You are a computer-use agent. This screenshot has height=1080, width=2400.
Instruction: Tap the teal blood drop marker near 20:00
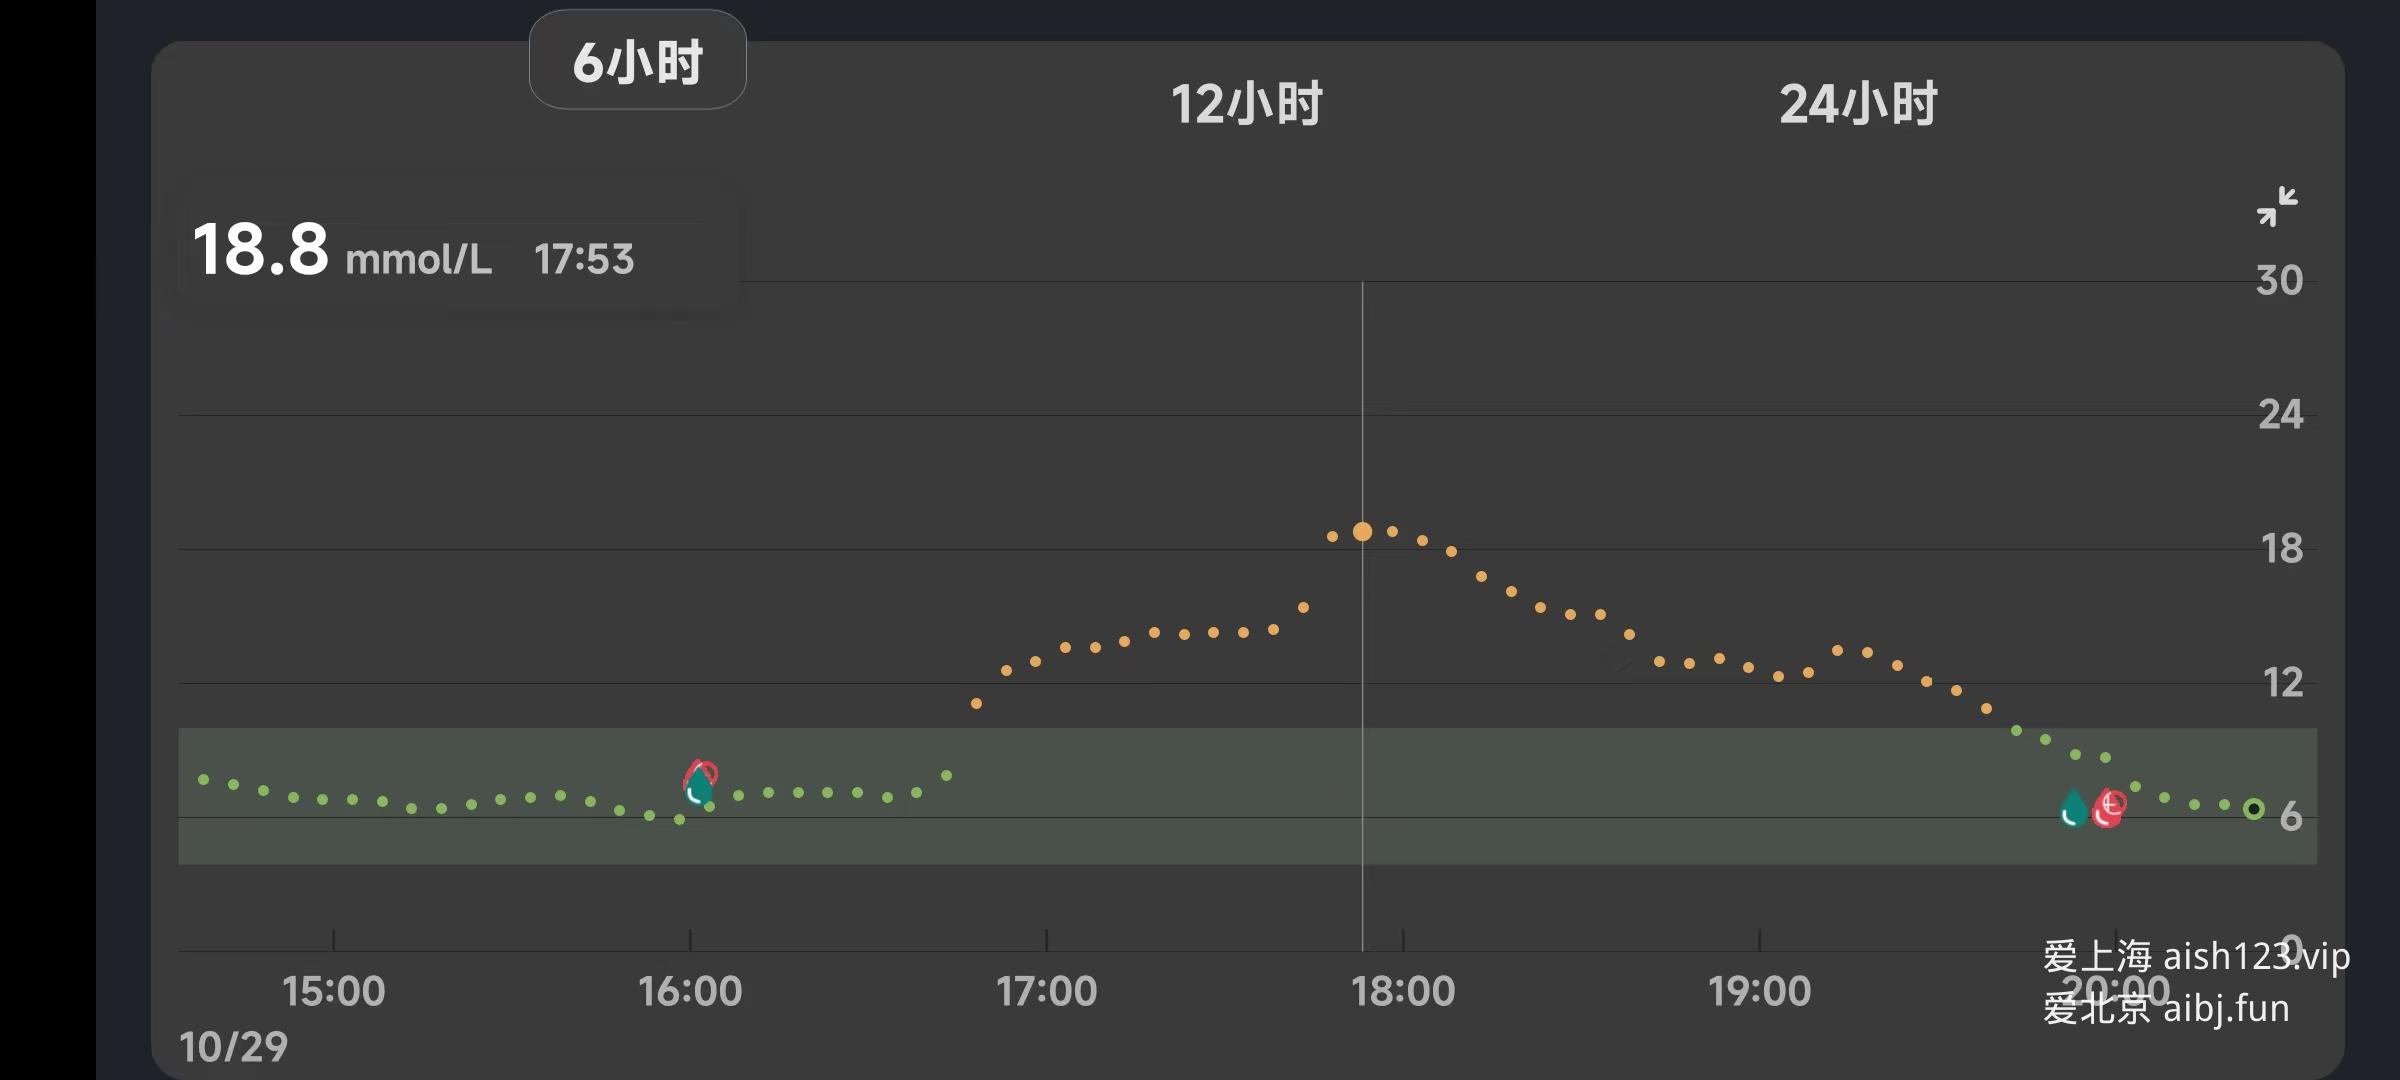click(x=2073, y=808)
